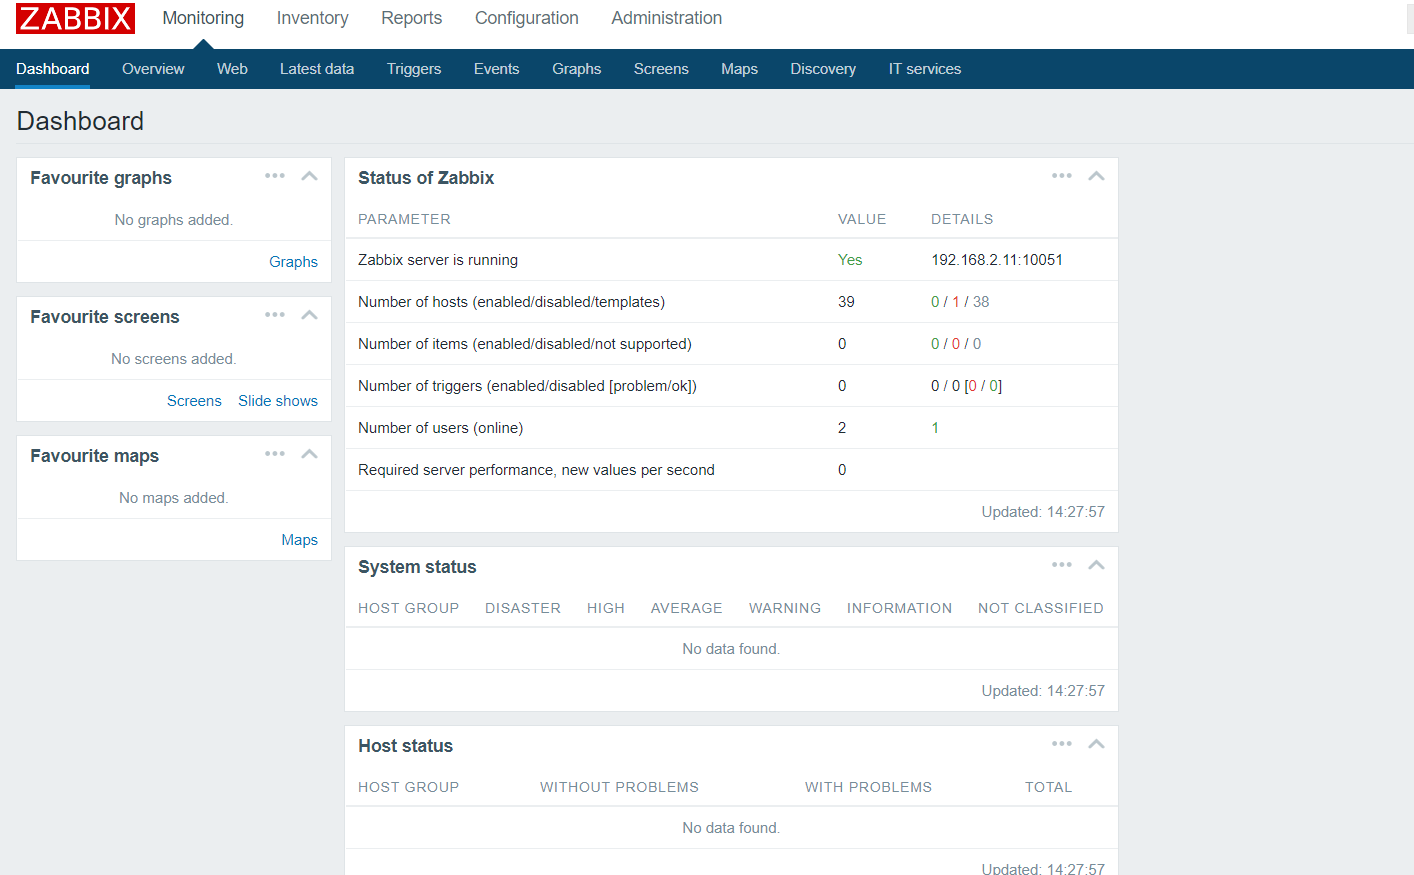Click the 'Required server performance' row text

(x=536, y=470)
